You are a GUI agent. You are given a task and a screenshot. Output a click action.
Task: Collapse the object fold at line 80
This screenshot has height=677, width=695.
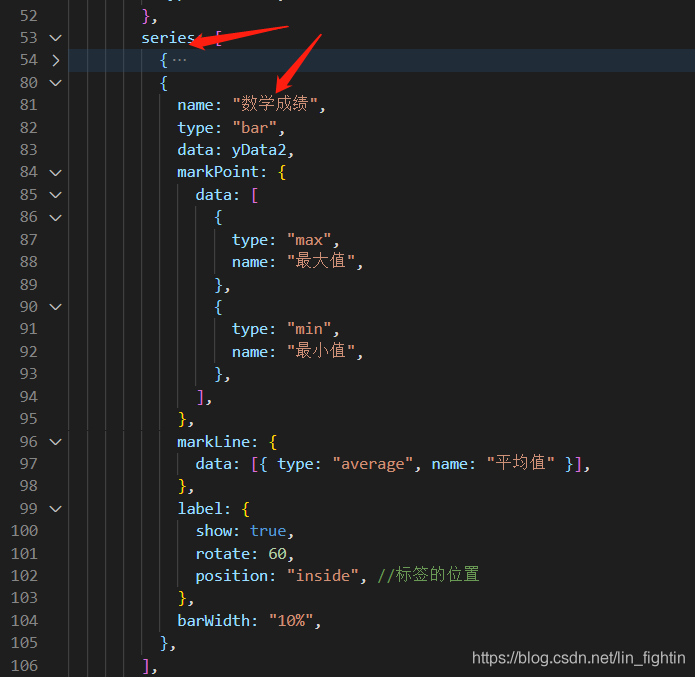coord(55,83)
